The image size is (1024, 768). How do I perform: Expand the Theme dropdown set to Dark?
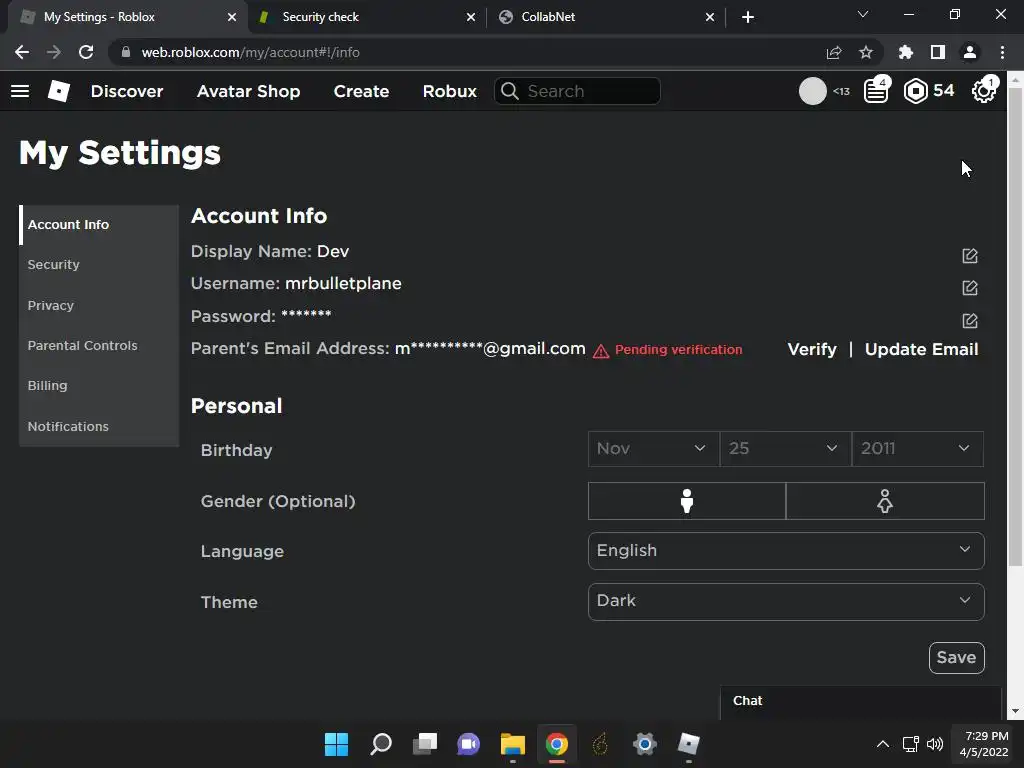point(786,601)
